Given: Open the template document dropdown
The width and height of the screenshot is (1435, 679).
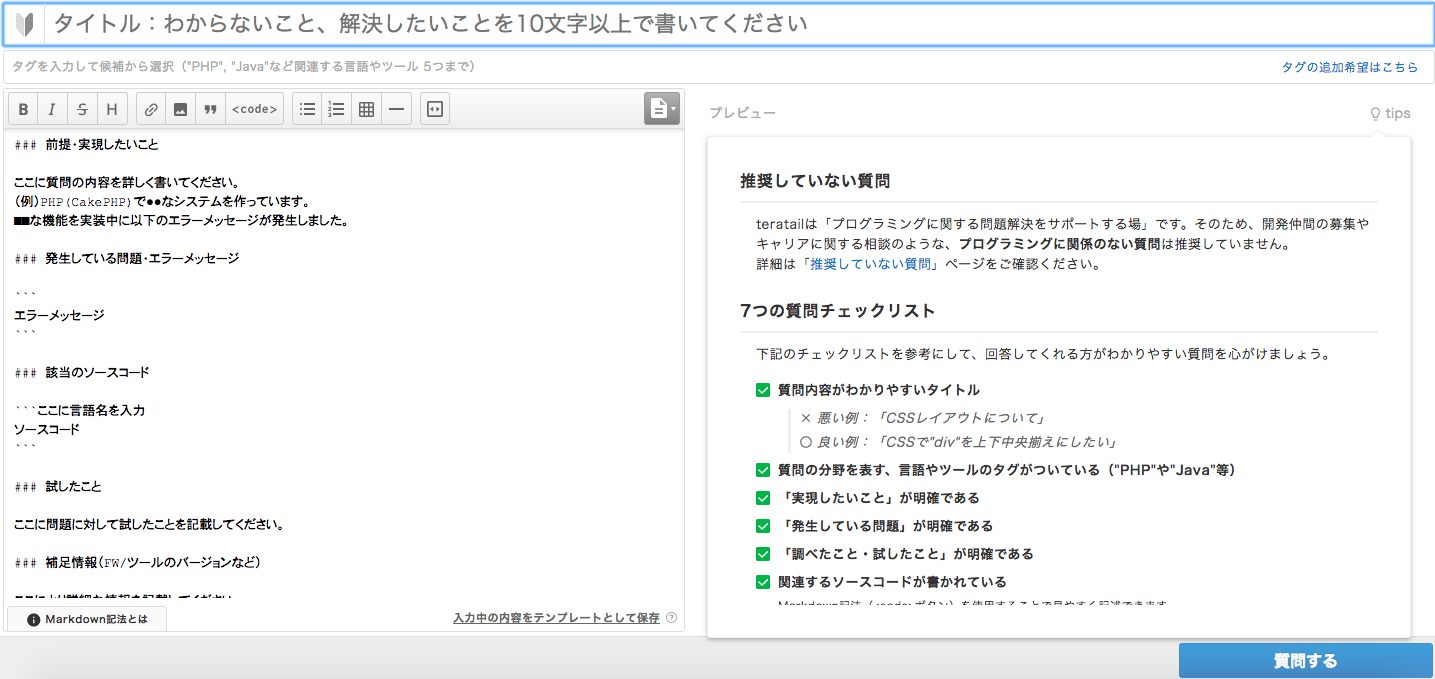Looking at the screenshot, I should coord(662,109).
